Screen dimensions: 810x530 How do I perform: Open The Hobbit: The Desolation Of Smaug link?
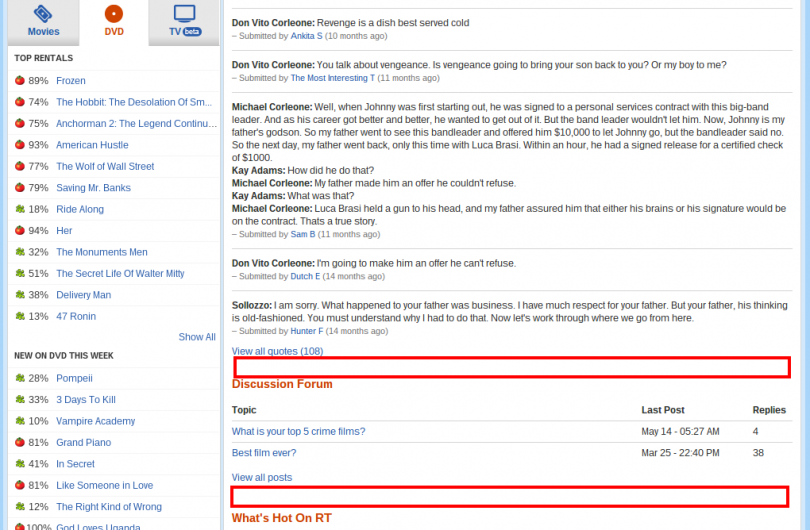pyautogui.click(x=134, y=102)
